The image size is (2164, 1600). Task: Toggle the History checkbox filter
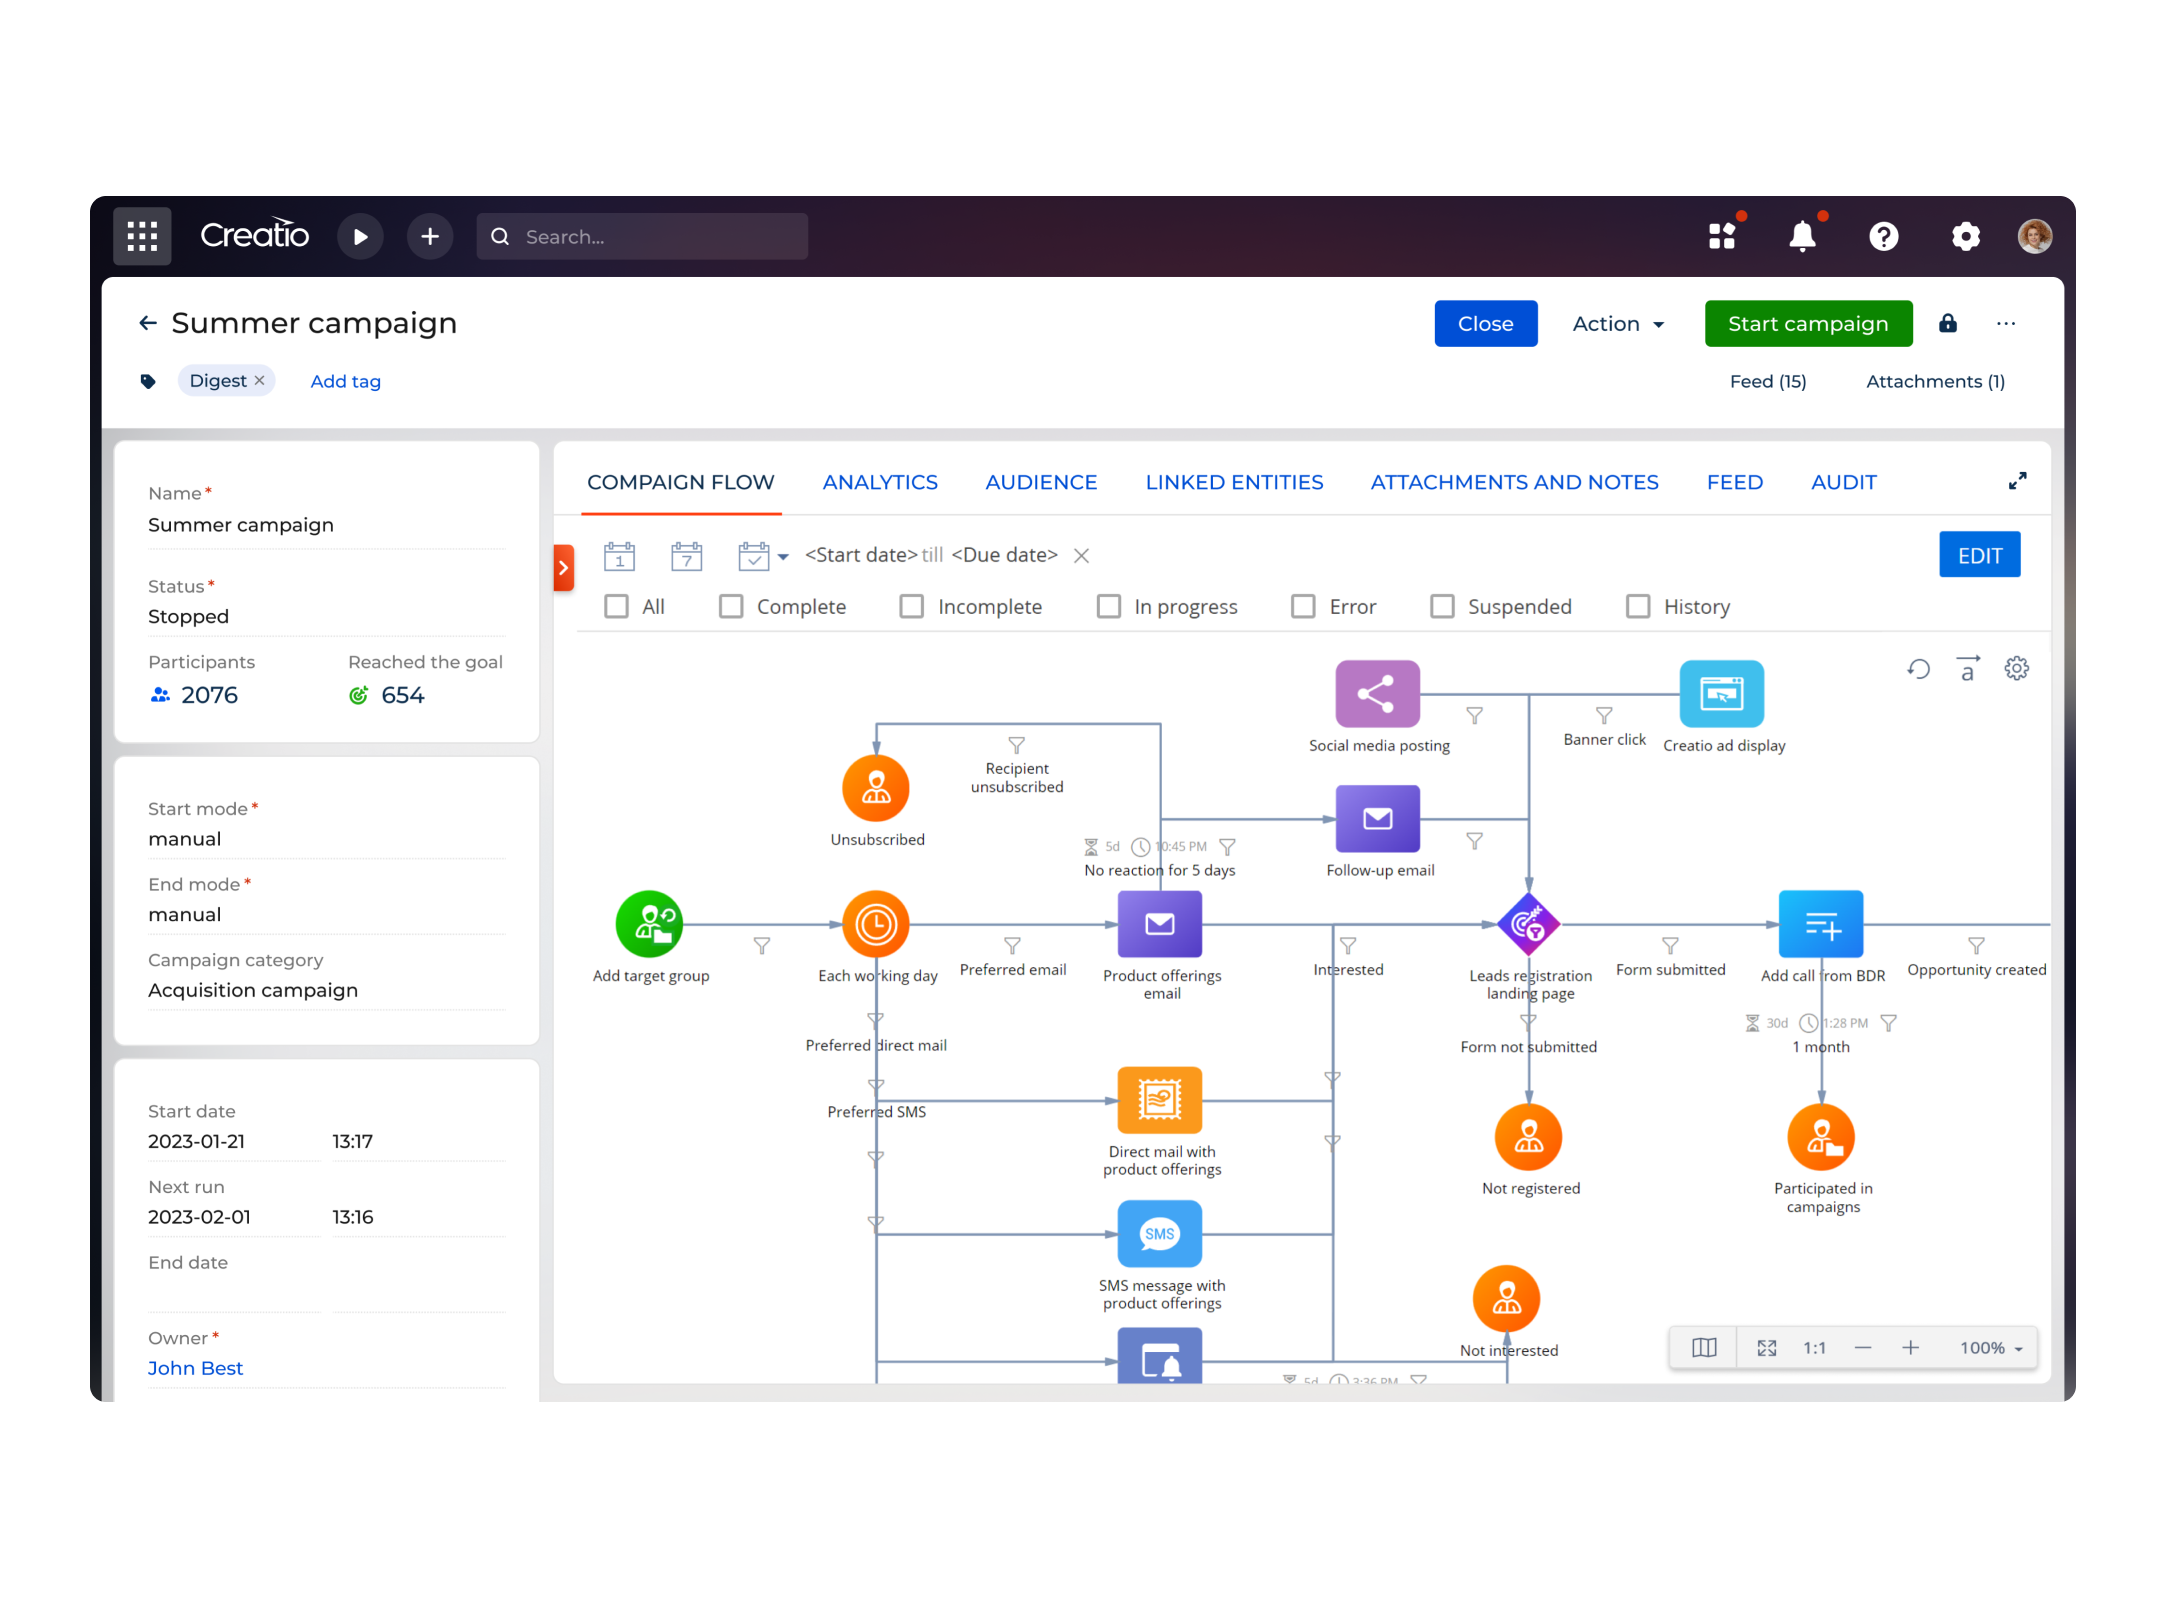pyautogui.click(x=1636, y=607)
